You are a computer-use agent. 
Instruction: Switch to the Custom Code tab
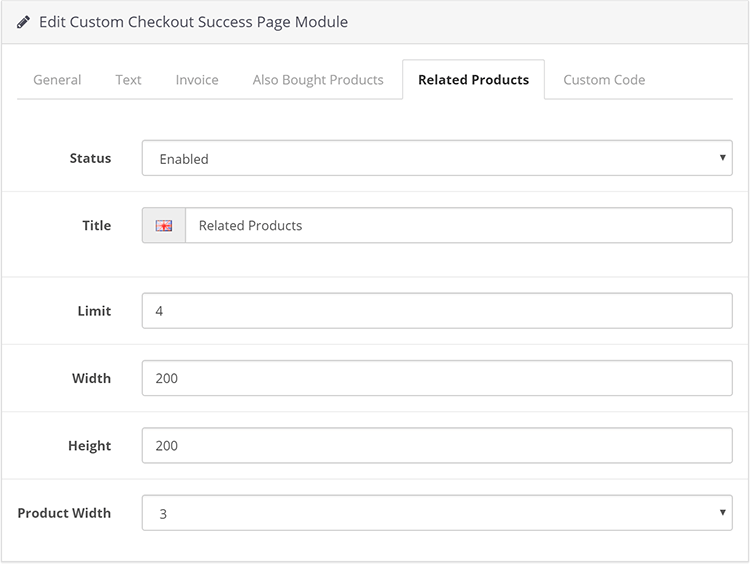pos(604,80)
